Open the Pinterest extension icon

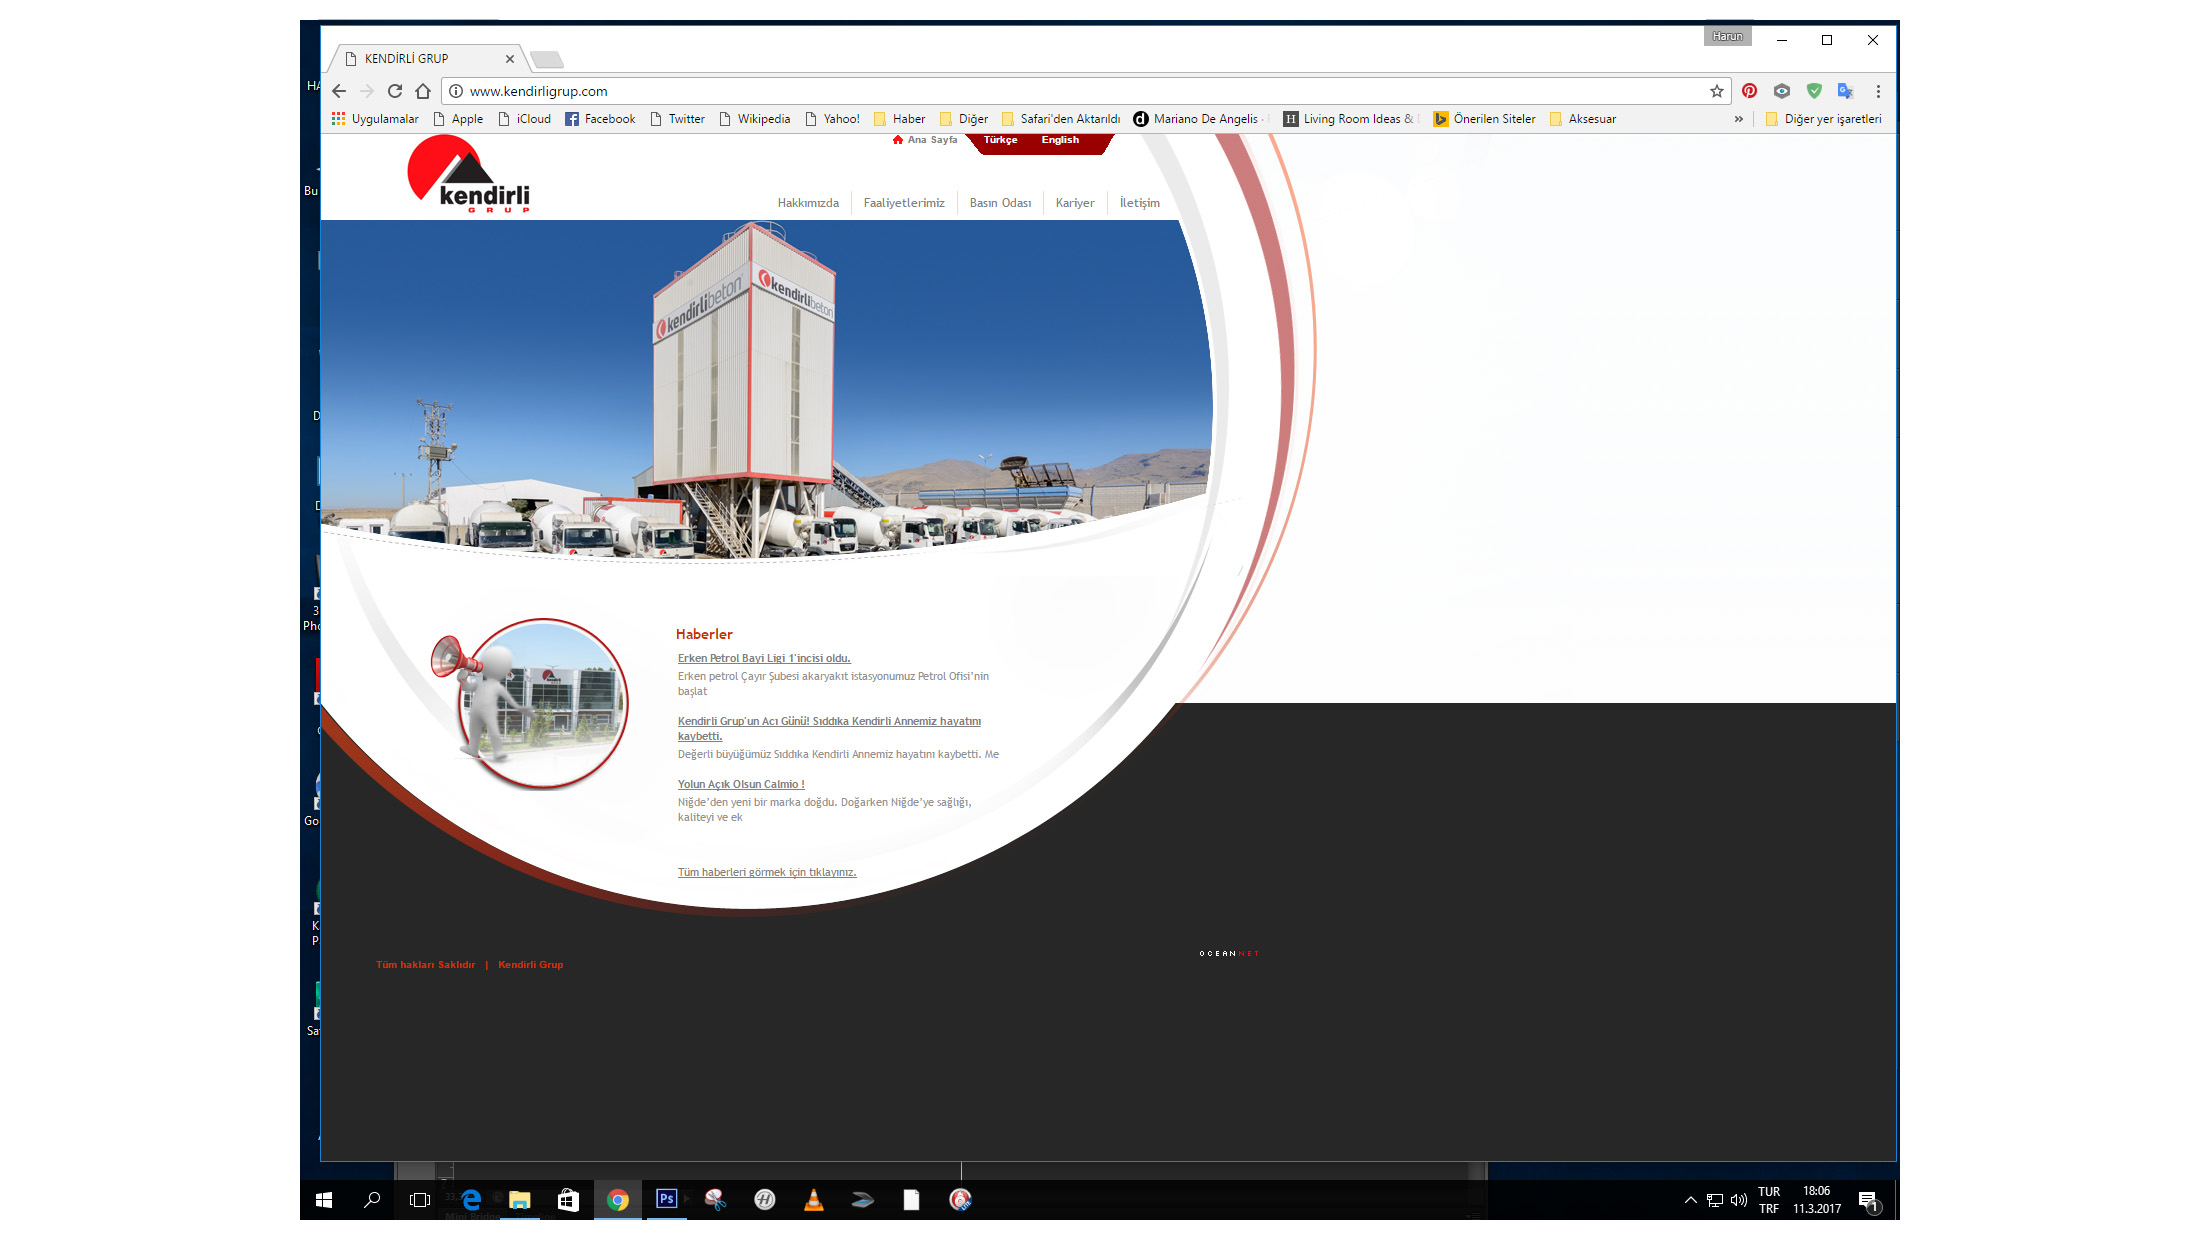click(1749, 91)
